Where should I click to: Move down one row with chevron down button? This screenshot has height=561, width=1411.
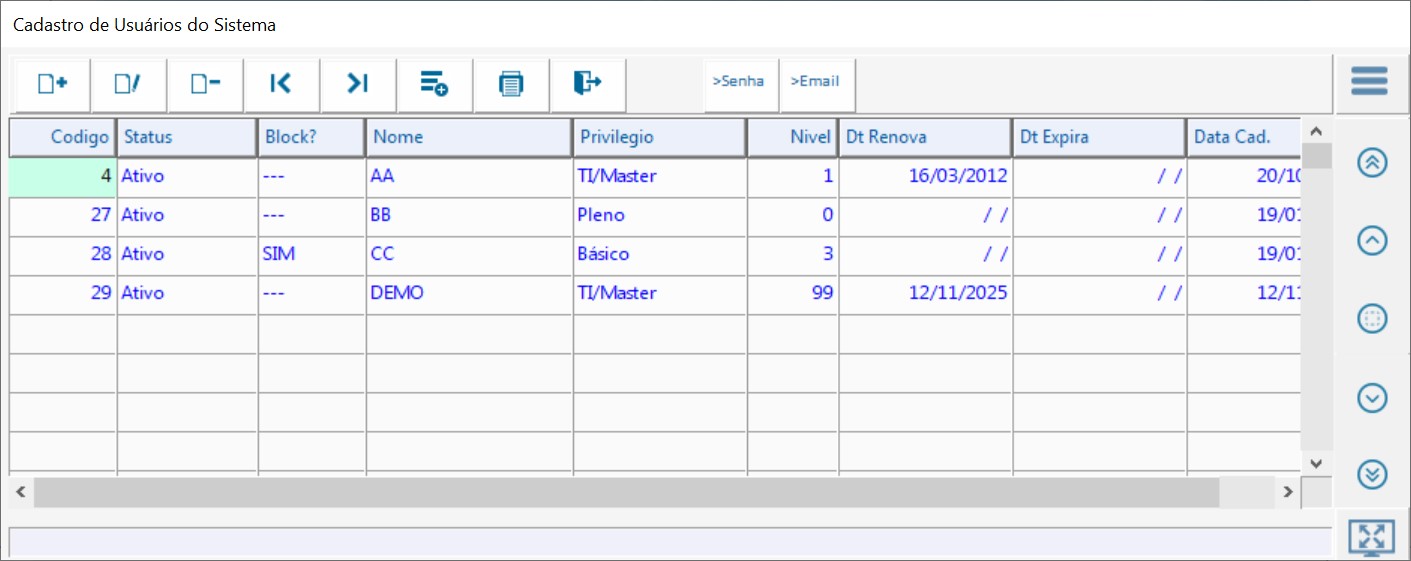(1372, 398)
